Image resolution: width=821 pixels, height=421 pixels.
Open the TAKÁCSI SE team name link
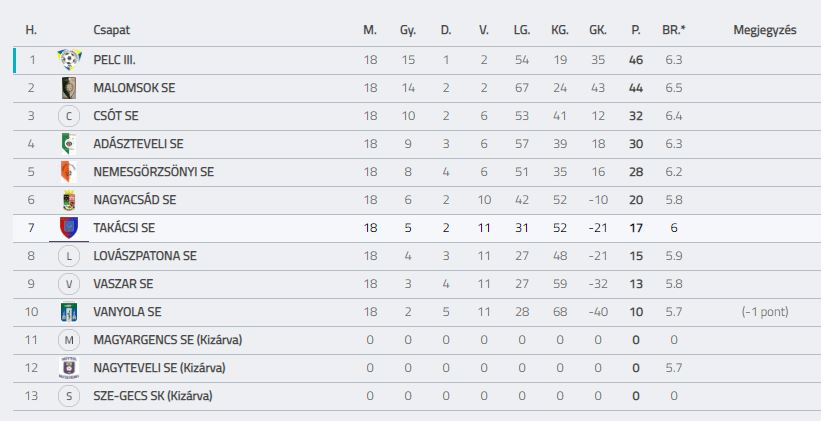pyautogui.click(x=124, y=228)
